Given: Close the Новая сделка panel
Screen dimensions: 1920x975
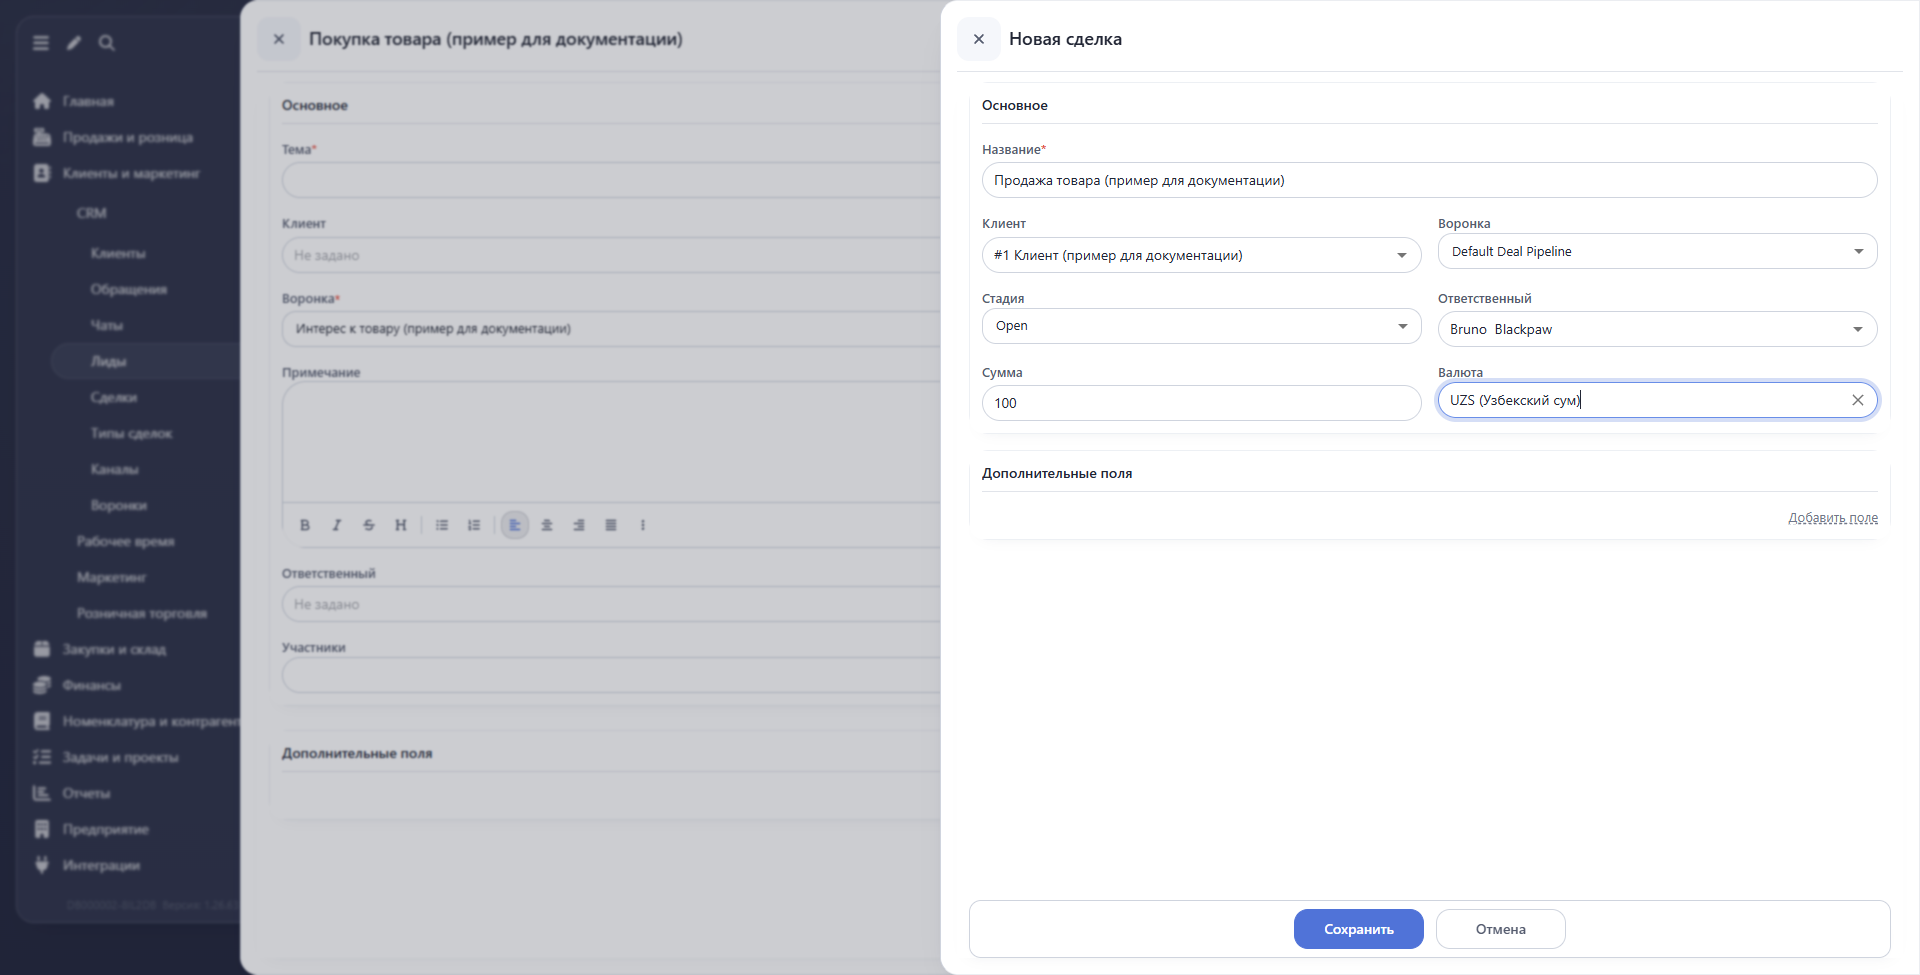Looking at the screenshot, I should (x=979, y=39).
